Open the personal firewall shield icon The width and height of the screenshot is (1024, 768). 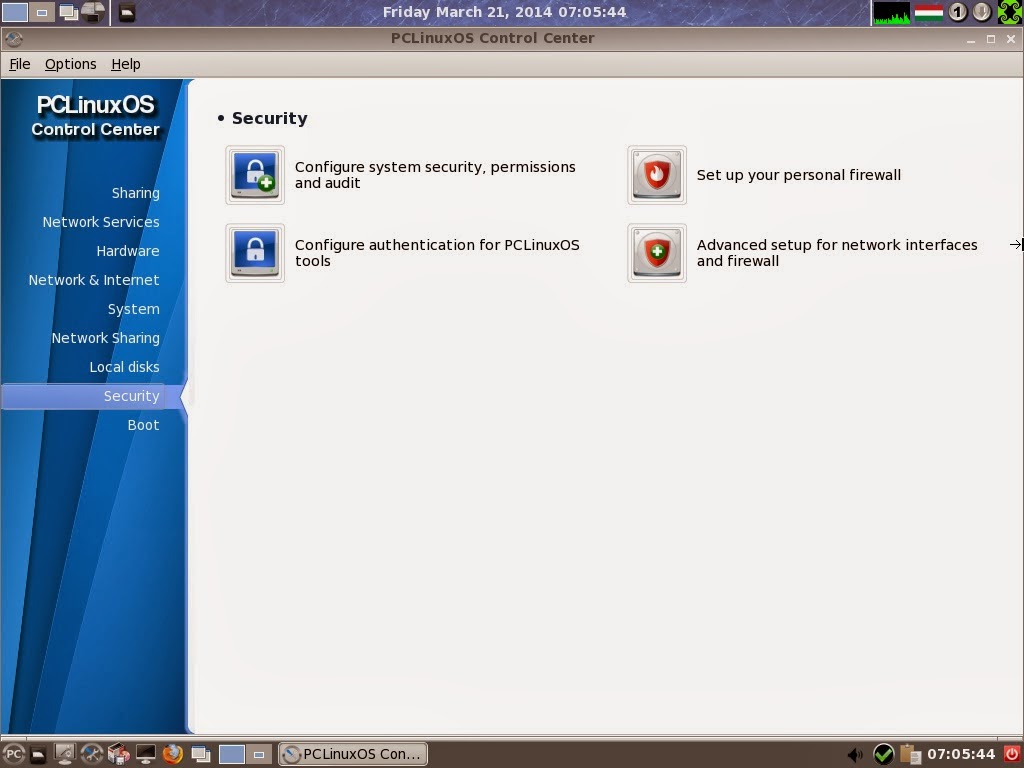656,175
